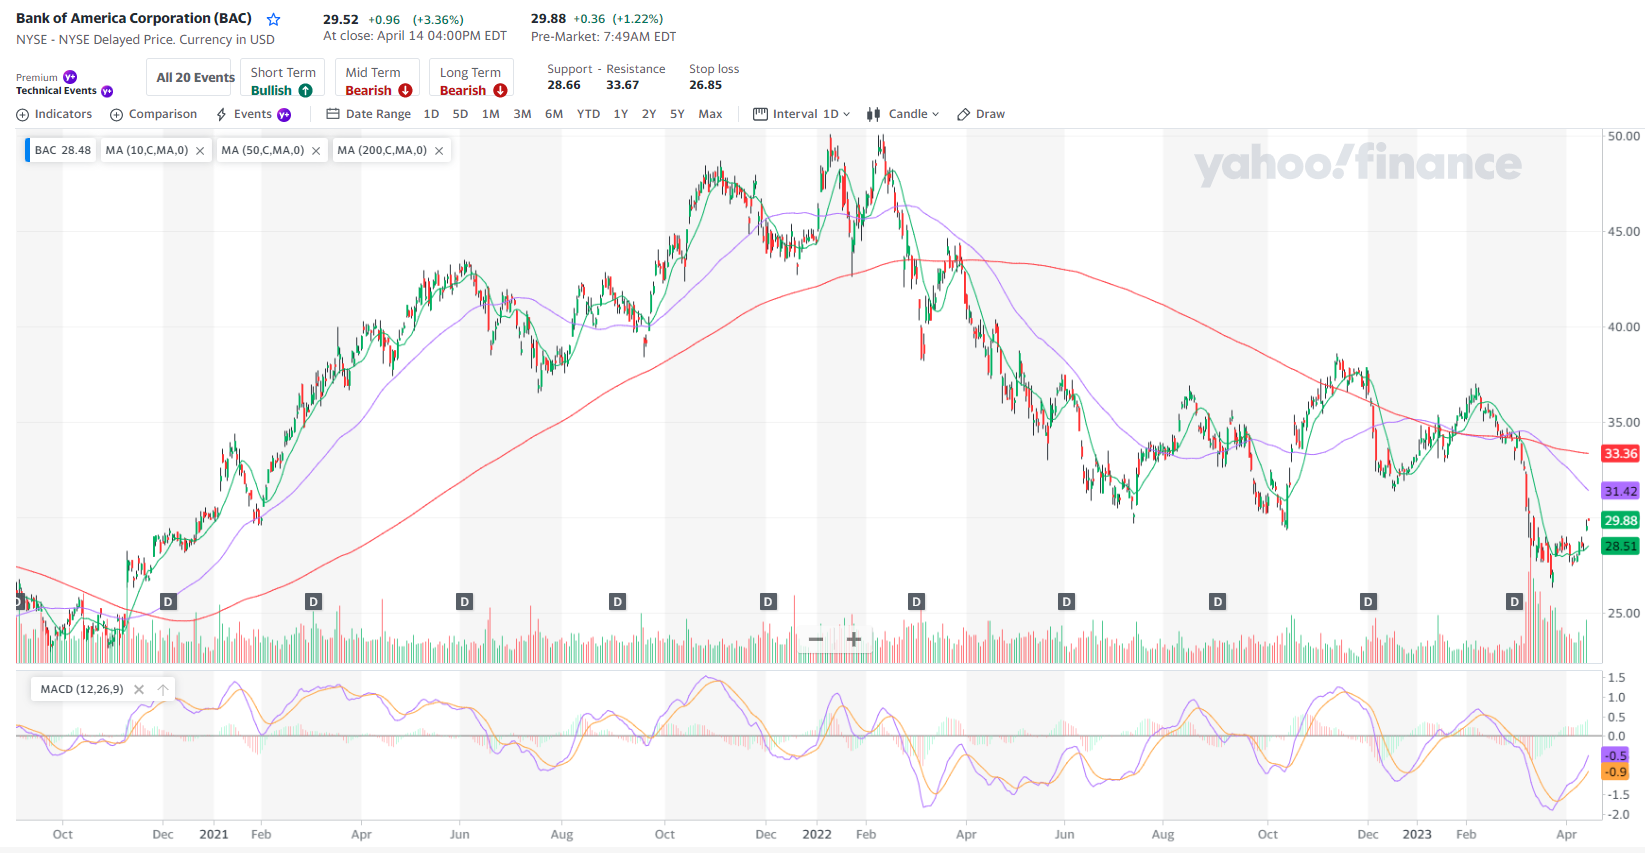
Task: Click the green 29.88 price tag
Action: point(1621,520)
